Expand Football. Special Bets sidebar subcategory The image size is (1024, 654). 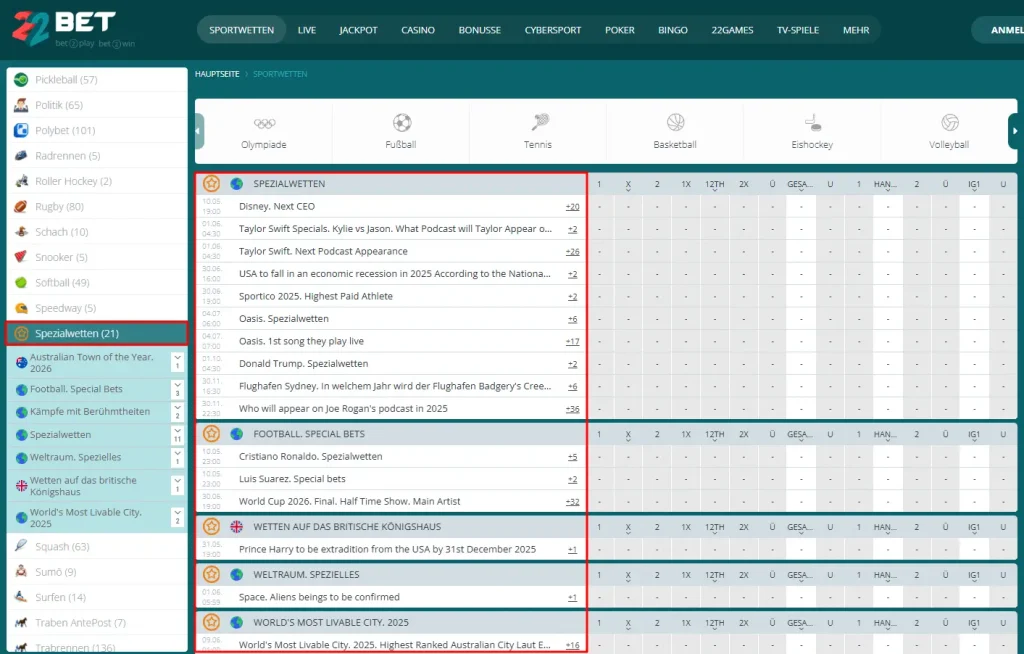tap(177, 389)
